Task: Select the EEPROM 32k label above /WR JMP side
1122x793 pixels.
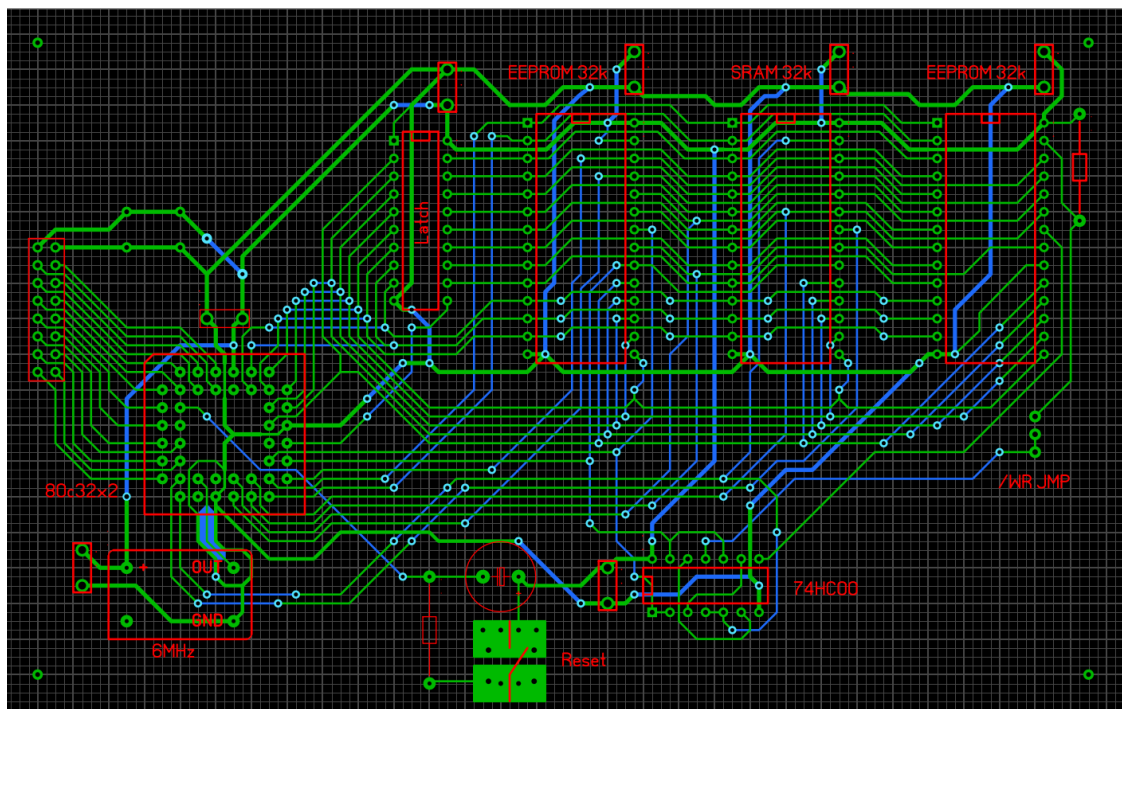Action: coord(976,73)
